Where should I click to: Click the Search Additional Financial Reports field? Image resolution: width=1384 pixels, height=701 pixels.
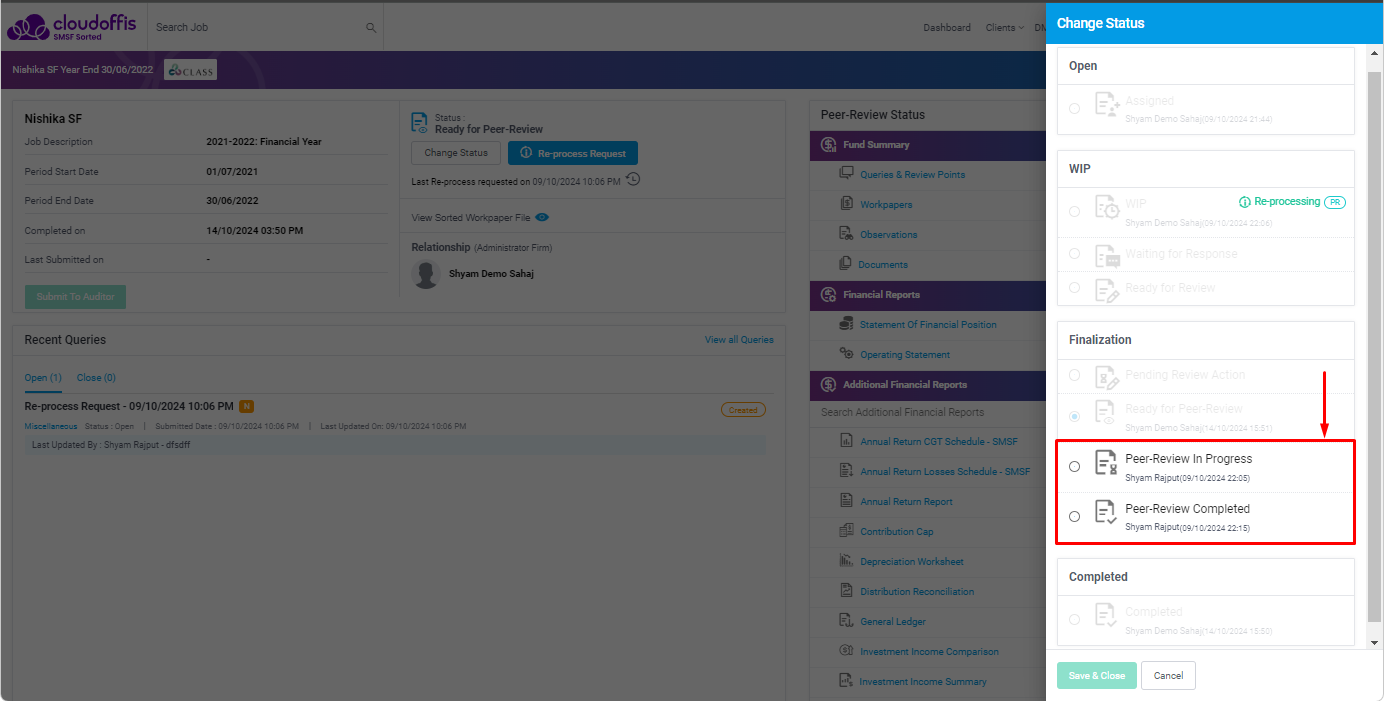927,412
